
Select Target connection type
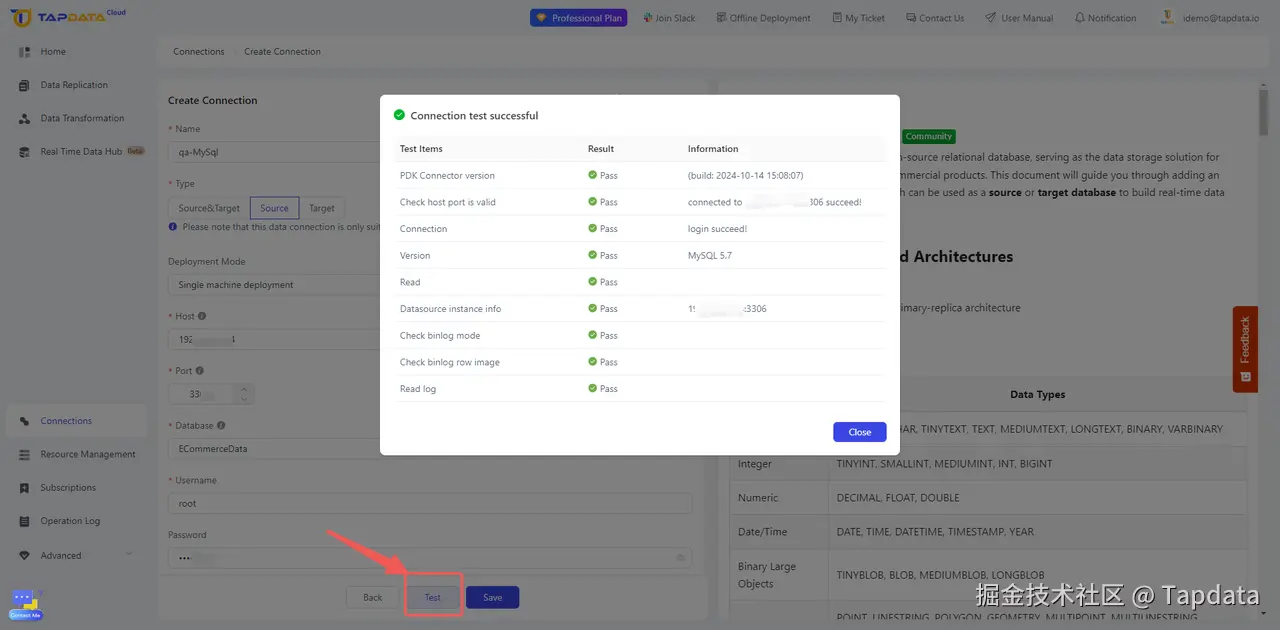pyautogui.click(x=322, y=208)
